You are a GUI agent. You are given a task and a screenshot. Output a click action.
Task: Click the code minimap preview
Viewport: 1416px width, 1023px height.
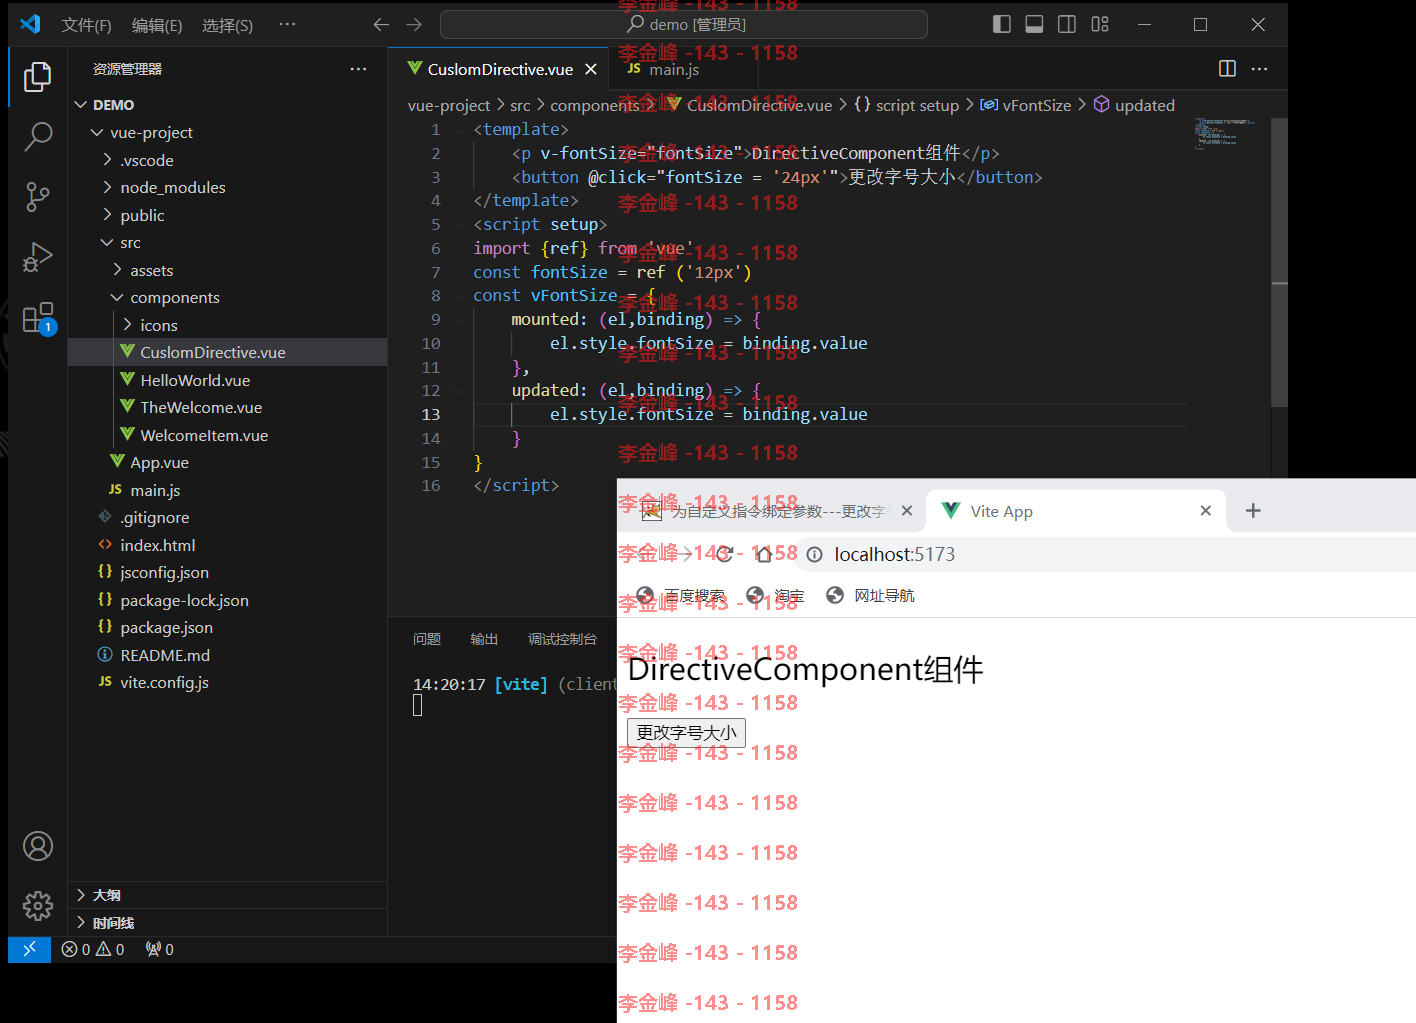pyautogui.click(x=1226, y=133)
